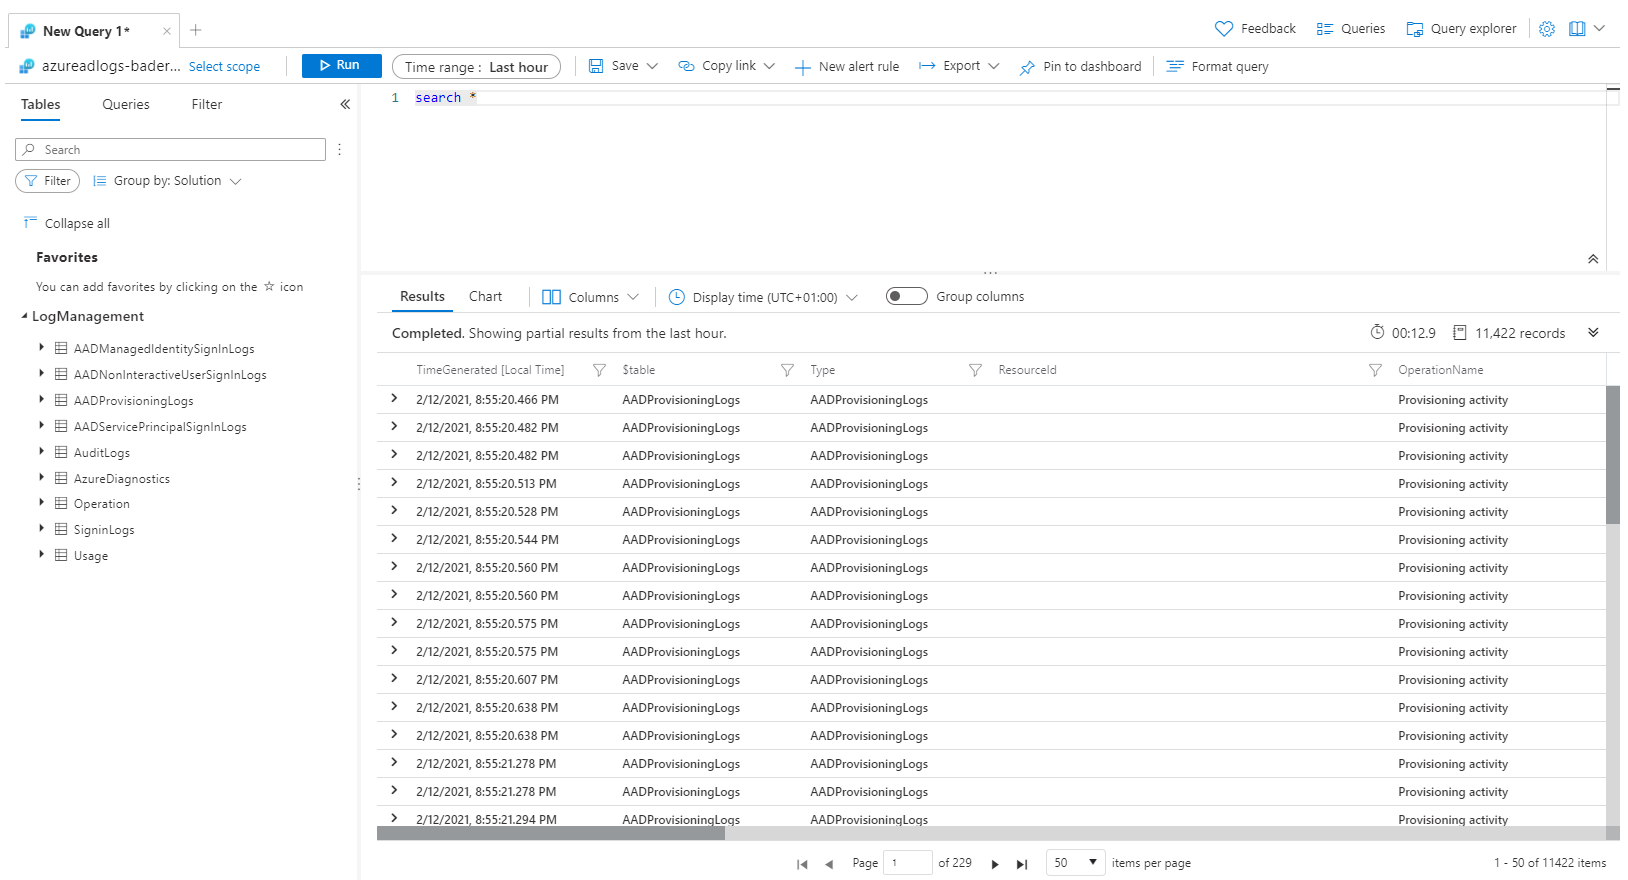Select the Operation table
The width and height of the screenshot is (1628, 880).
coord(101,504)
